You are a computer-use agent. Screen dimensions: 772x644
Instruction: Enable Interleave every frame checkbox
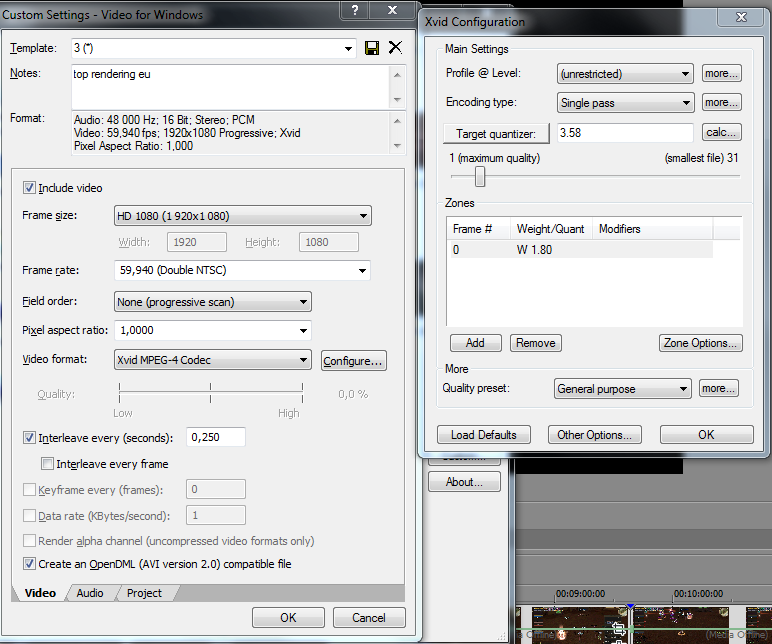coord(47,463)
